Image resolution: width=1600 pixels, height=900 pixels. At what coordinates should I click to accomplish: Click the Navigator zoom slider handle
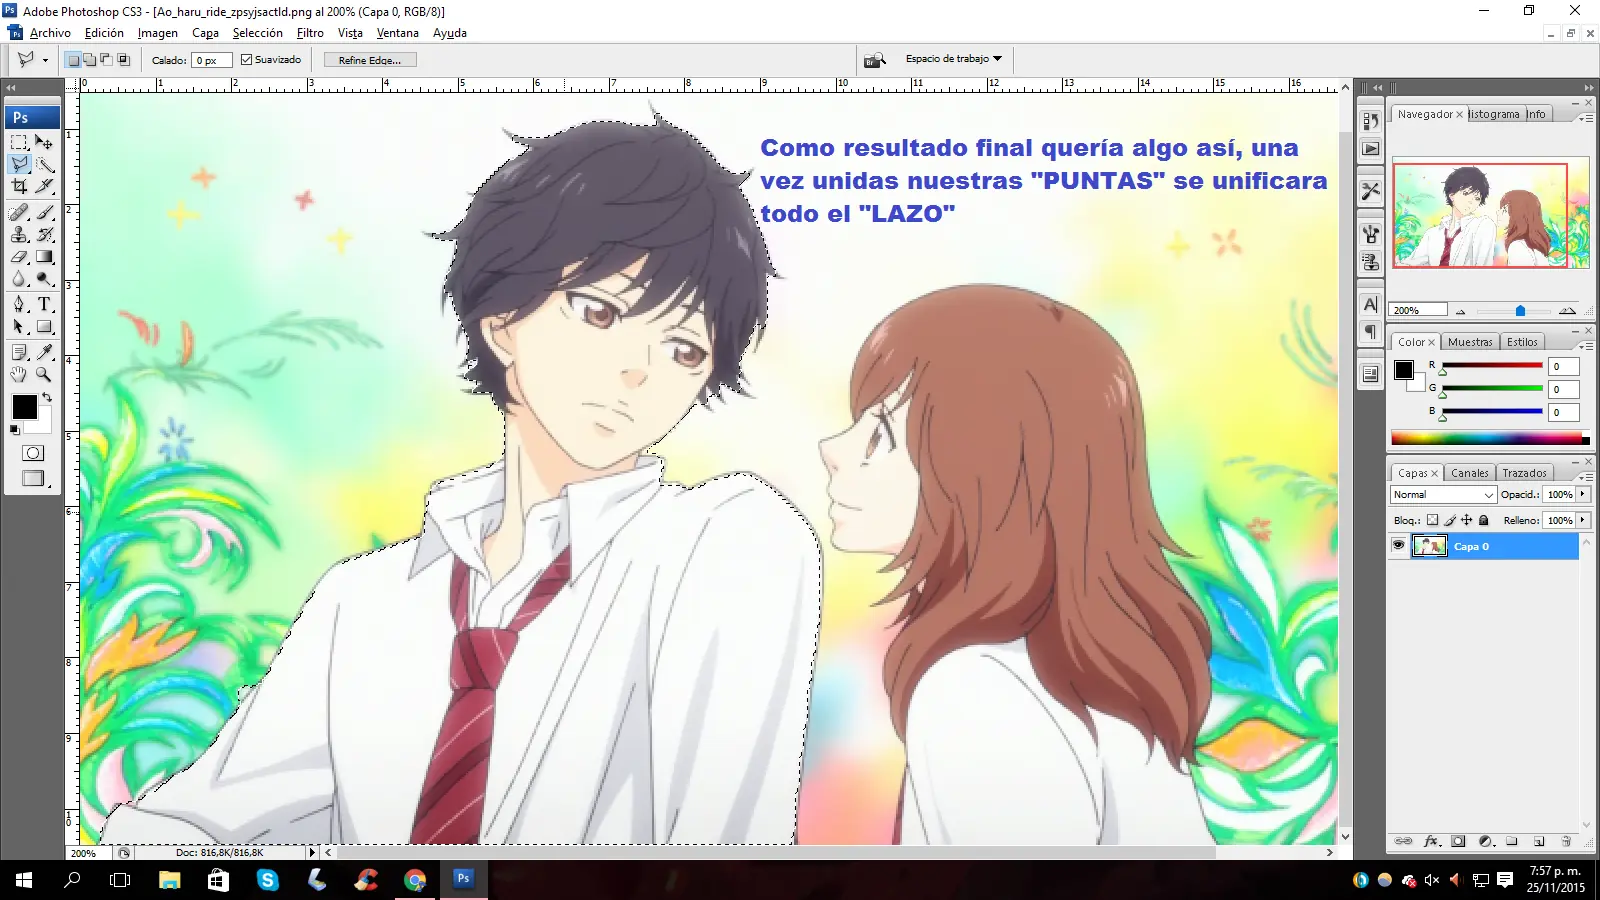point(1520,311)
